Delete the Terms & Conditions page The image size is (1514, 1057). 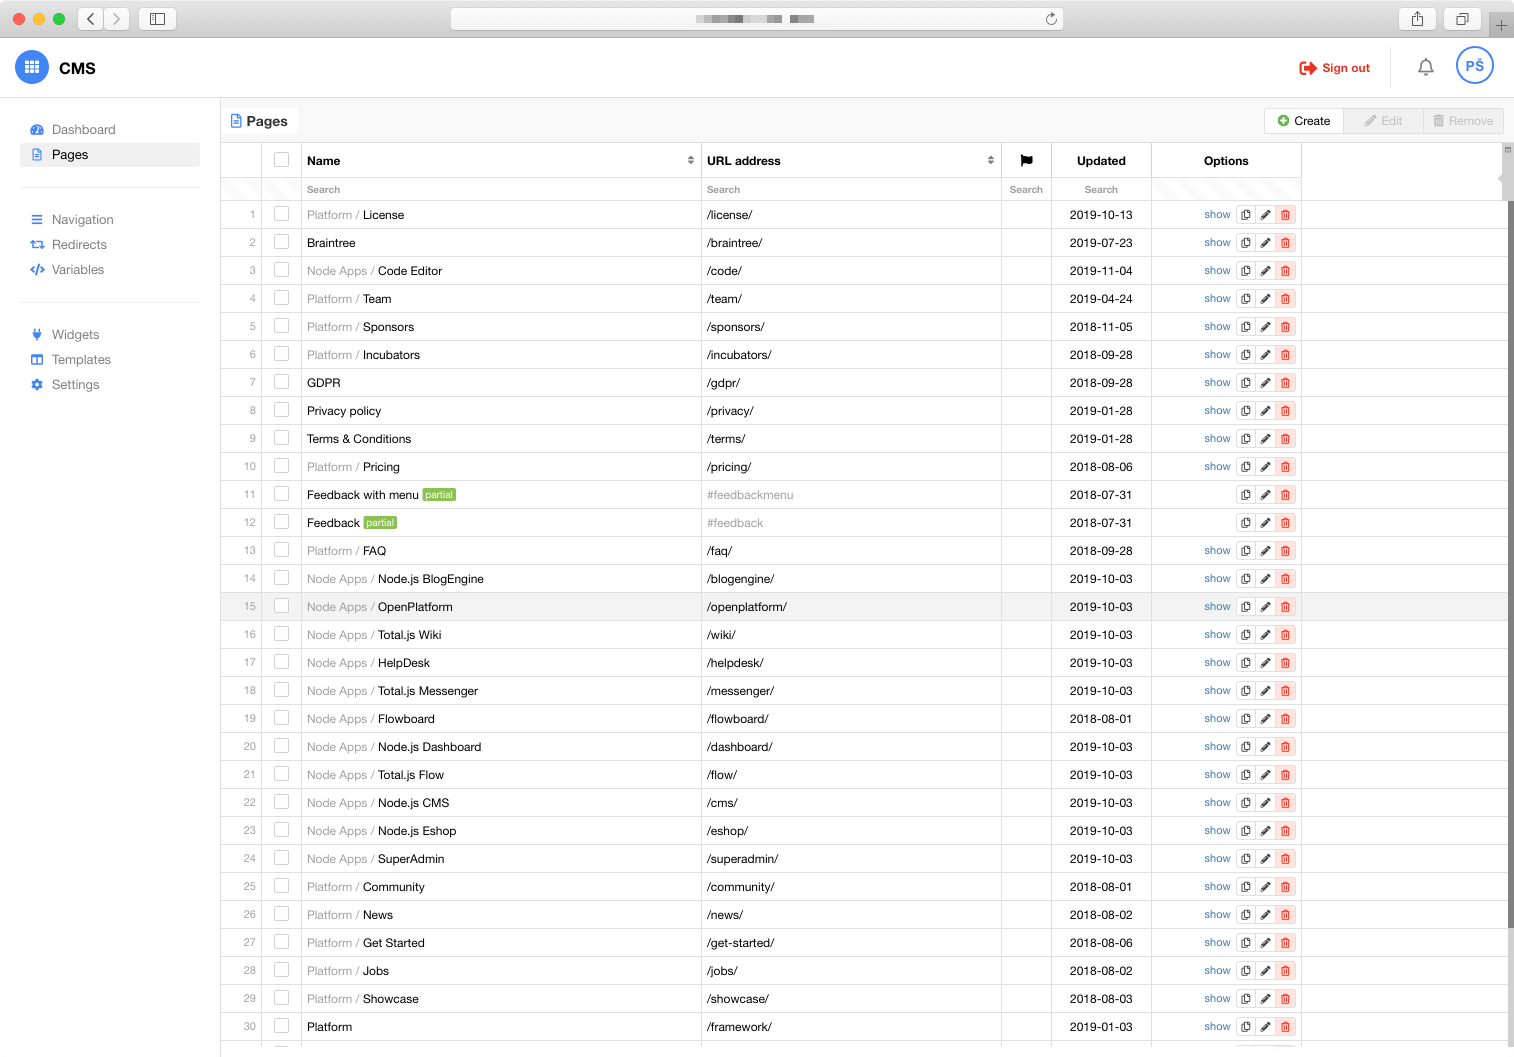pos(1286,439)
